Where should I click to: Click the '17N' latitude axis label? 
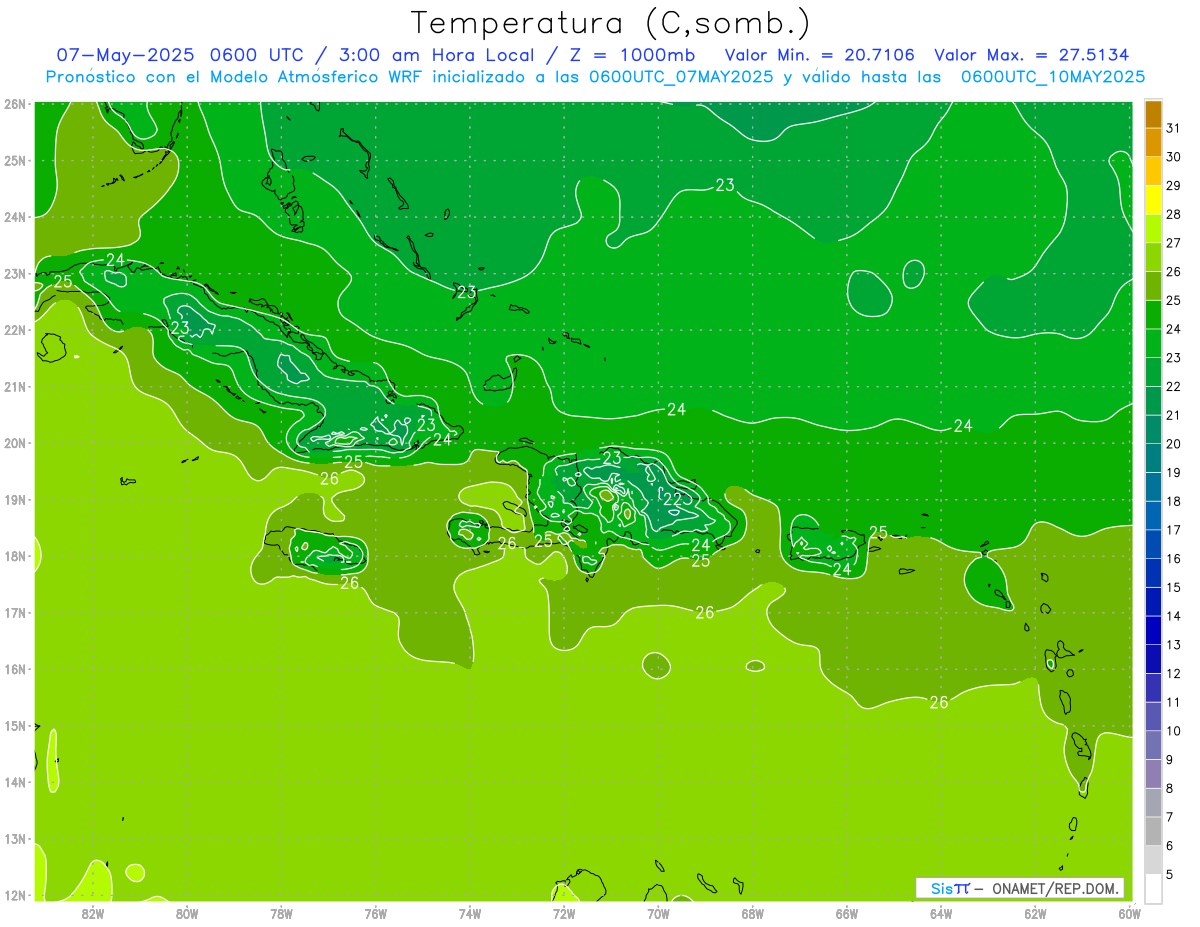pos(14,612)
